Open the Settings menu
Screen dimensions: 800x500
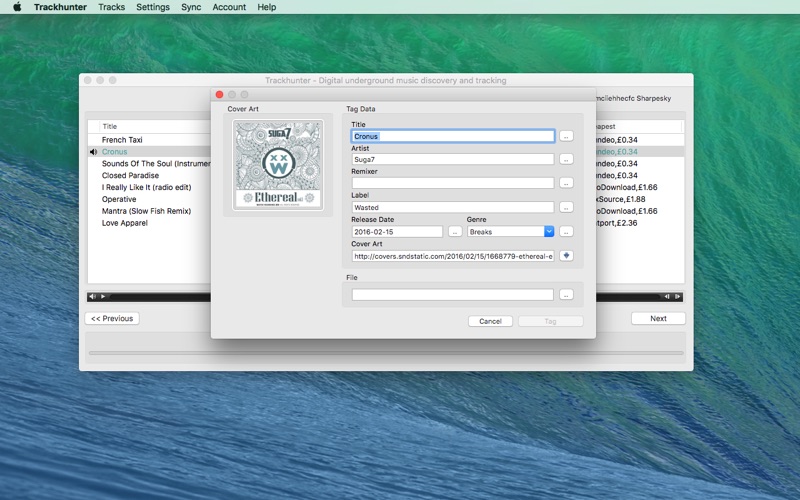[153, 7]
